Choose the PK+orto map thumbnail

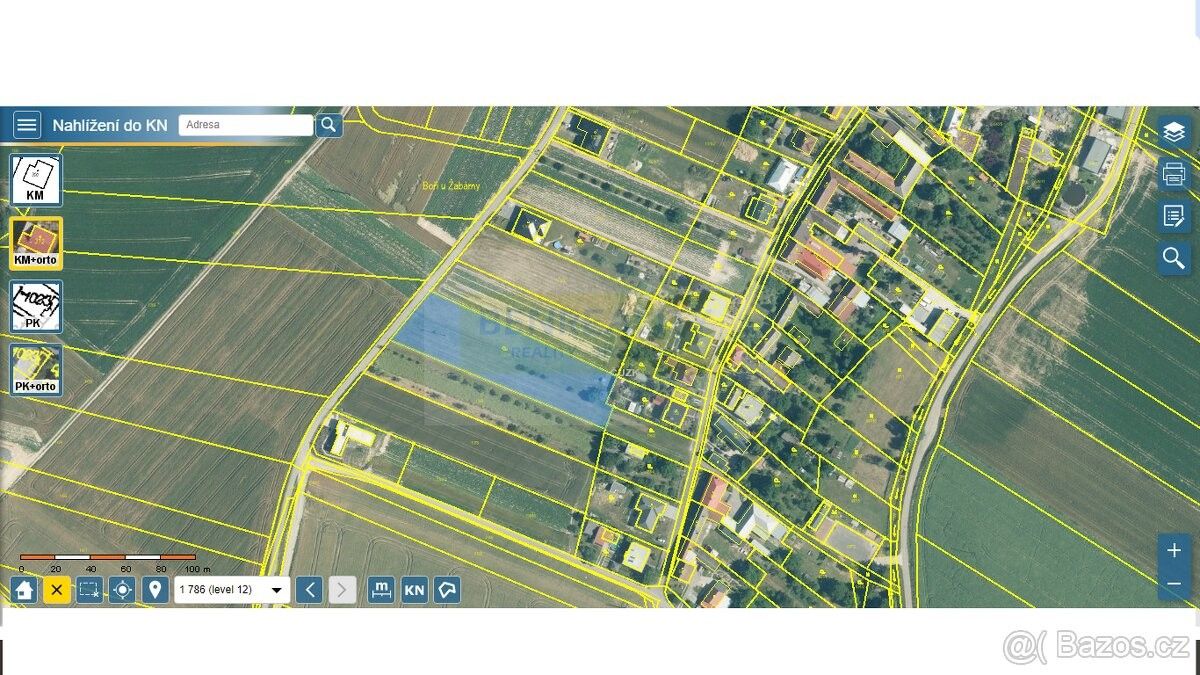[37, 370]
